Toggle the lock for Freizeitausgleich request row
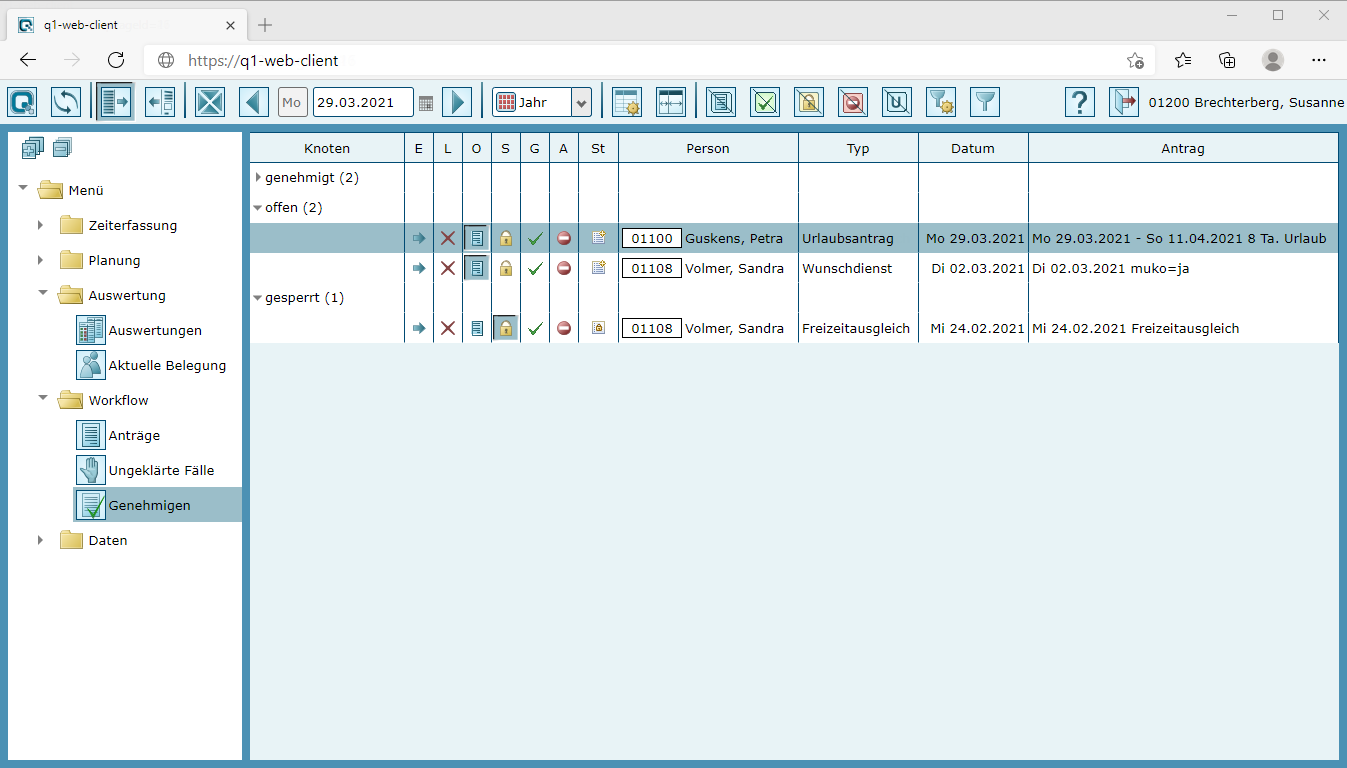Screen dimensions: 1347x768 point(506,328)
